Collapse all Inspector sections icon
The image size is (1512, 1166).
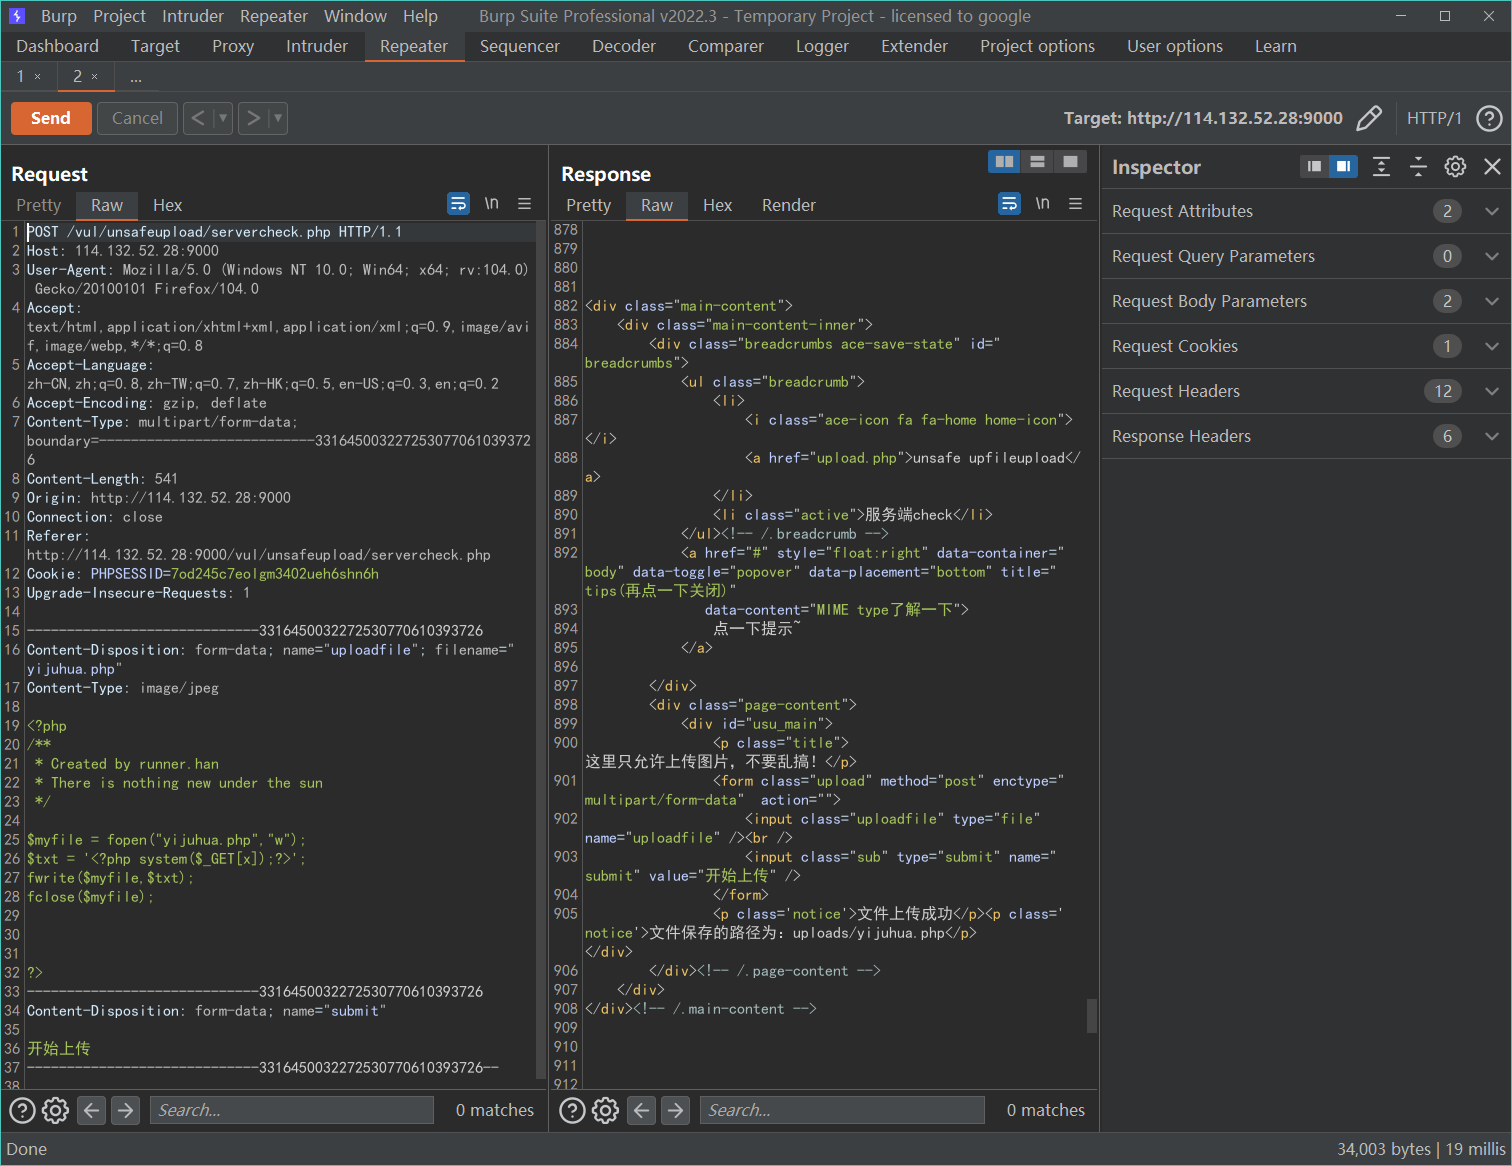pyautogui.click(x=1418, y=166)
